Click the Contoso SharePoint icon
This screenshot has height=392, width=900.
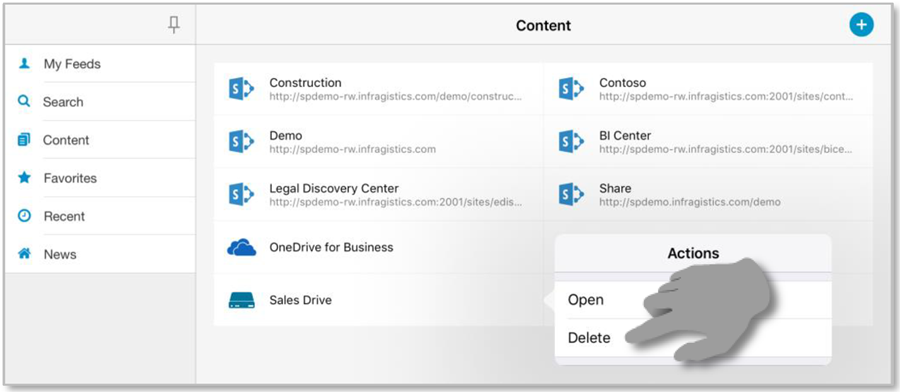tap(571, 89)
